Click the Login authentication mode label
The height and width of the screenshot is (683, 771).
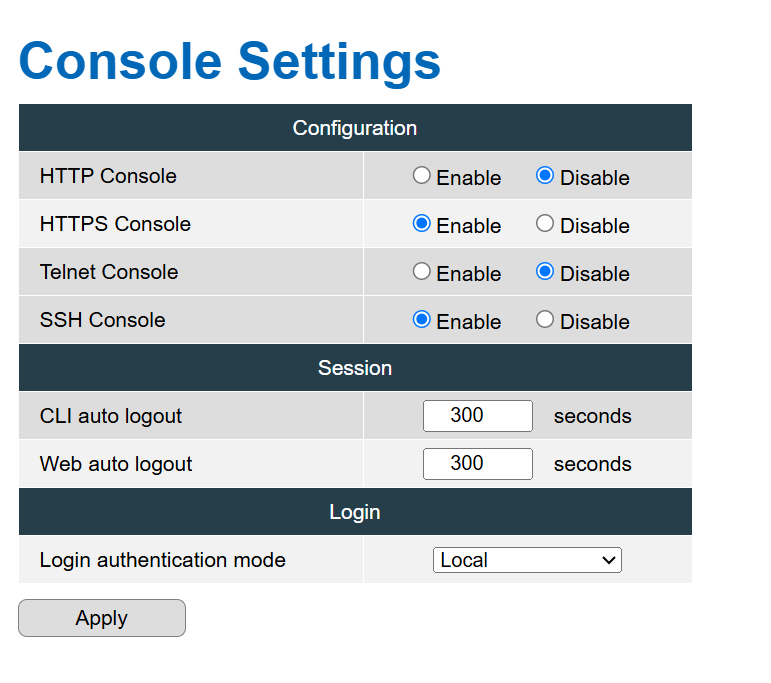point(162,560)
